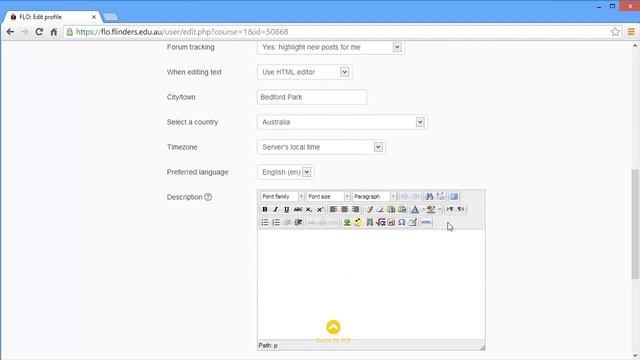The width and height of the screenshot is (640, 360).
Task: Open the Chrome menu
Action: click(631, 32)
